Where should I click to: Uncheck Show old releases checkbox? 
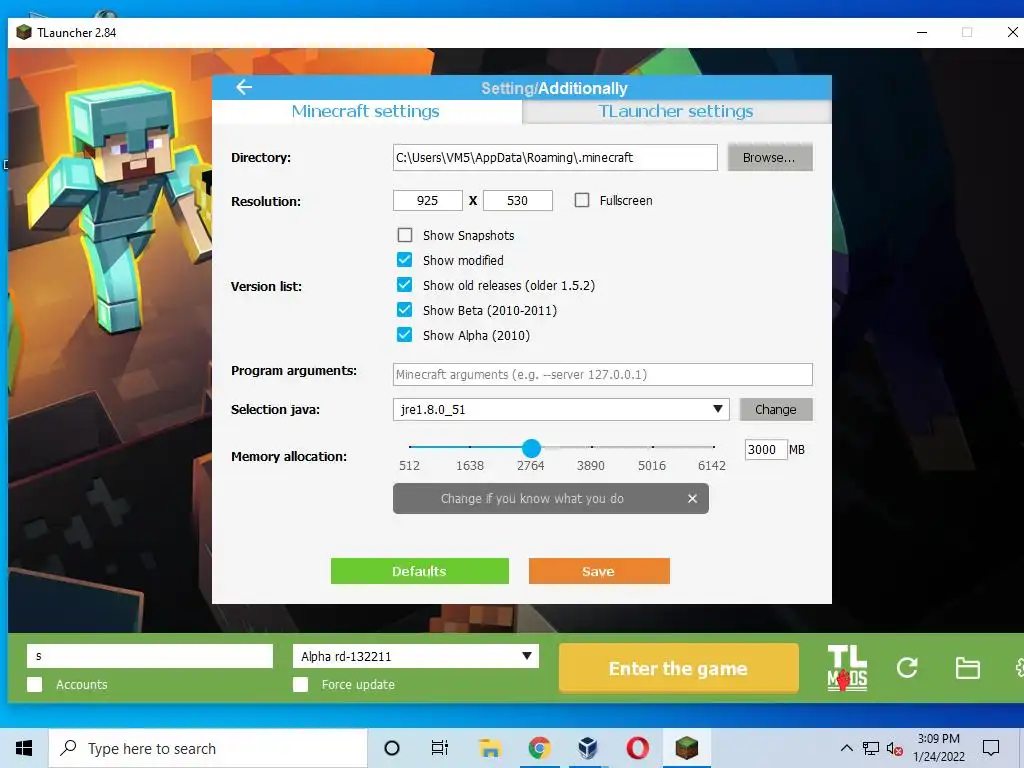pos(405,285)
